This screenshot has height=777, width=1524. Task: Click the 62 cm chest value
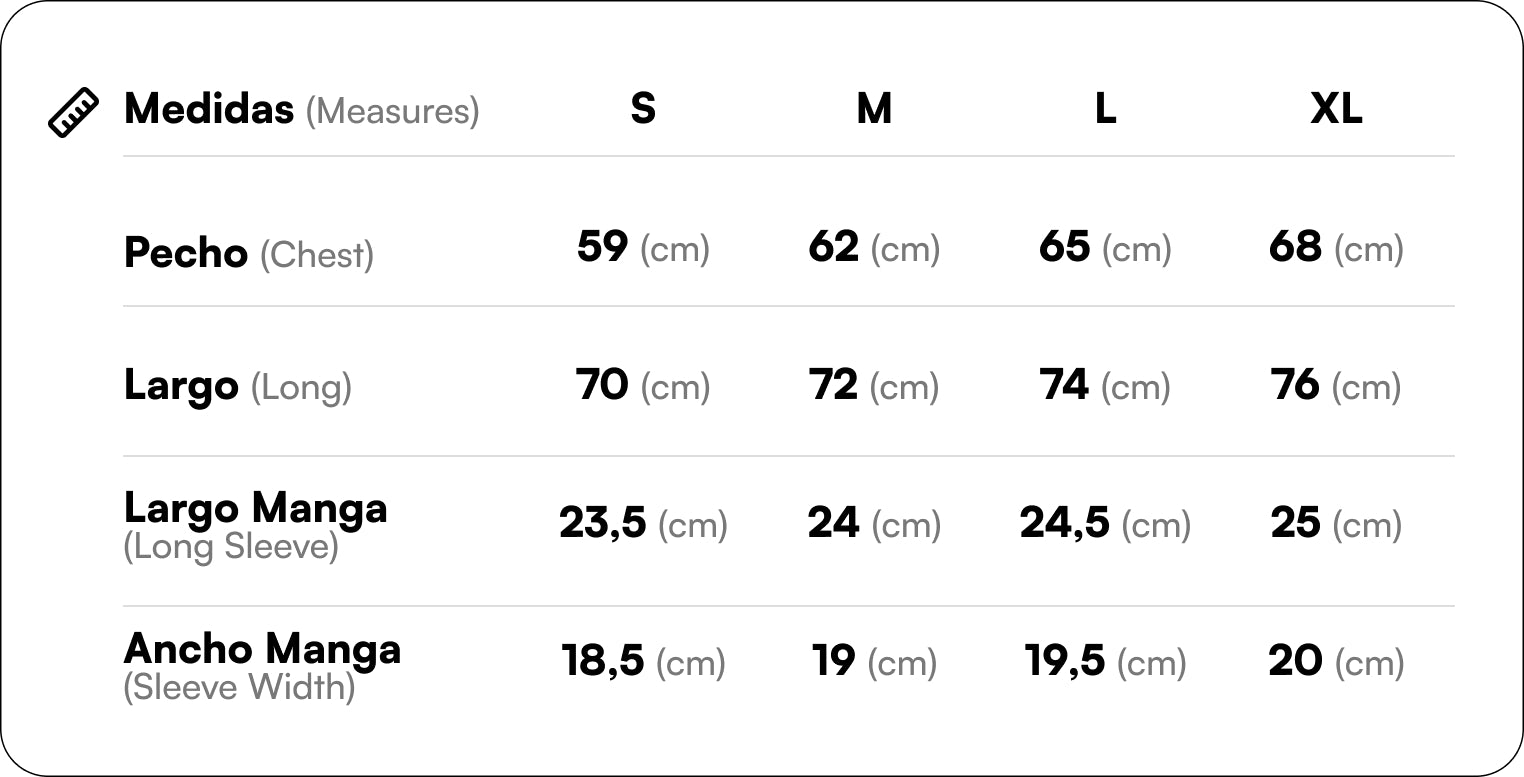874,247
